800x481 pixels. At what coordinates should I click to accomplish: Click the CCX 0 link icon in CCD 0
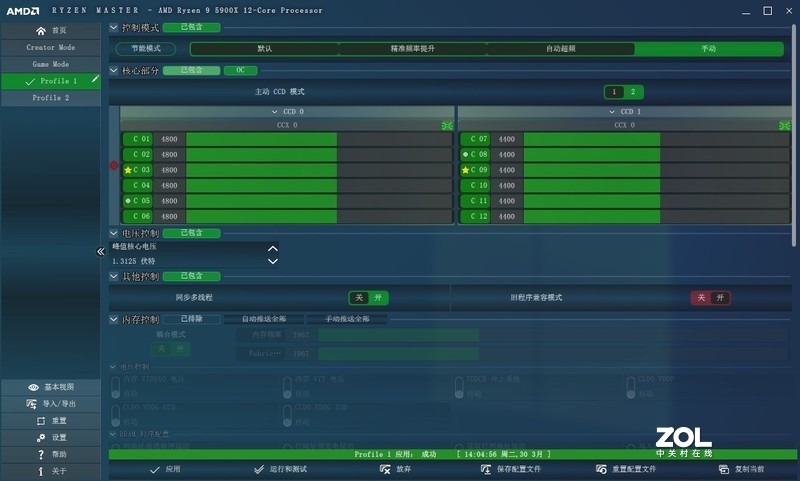point(446,125)
